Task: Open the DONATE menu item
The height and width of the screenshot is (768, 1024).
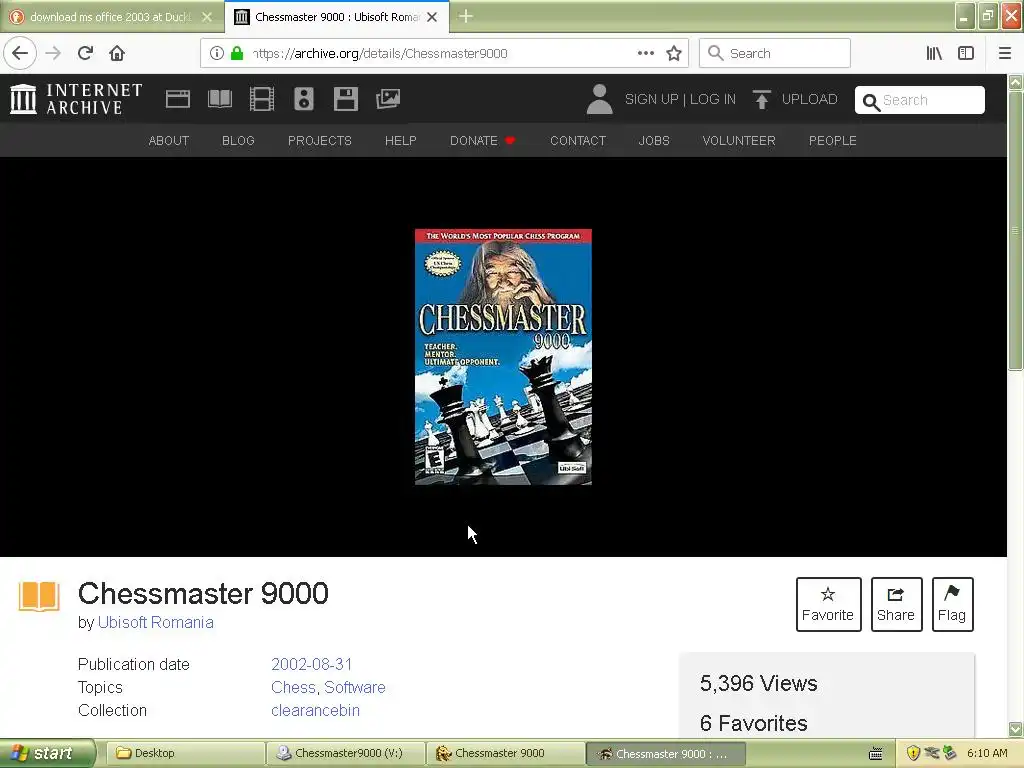Action: point(482,140)
